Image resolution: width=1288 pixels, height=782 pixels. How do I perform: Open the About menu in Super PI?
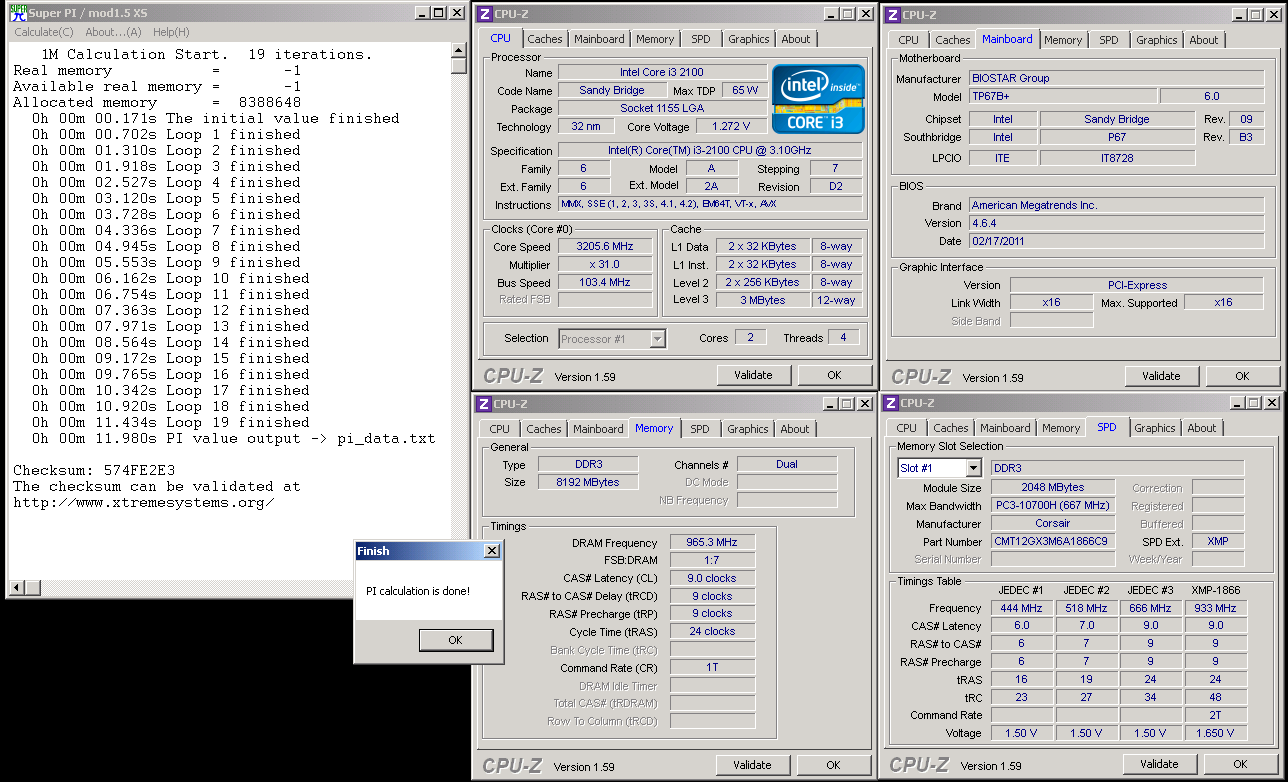pos(114,32)
